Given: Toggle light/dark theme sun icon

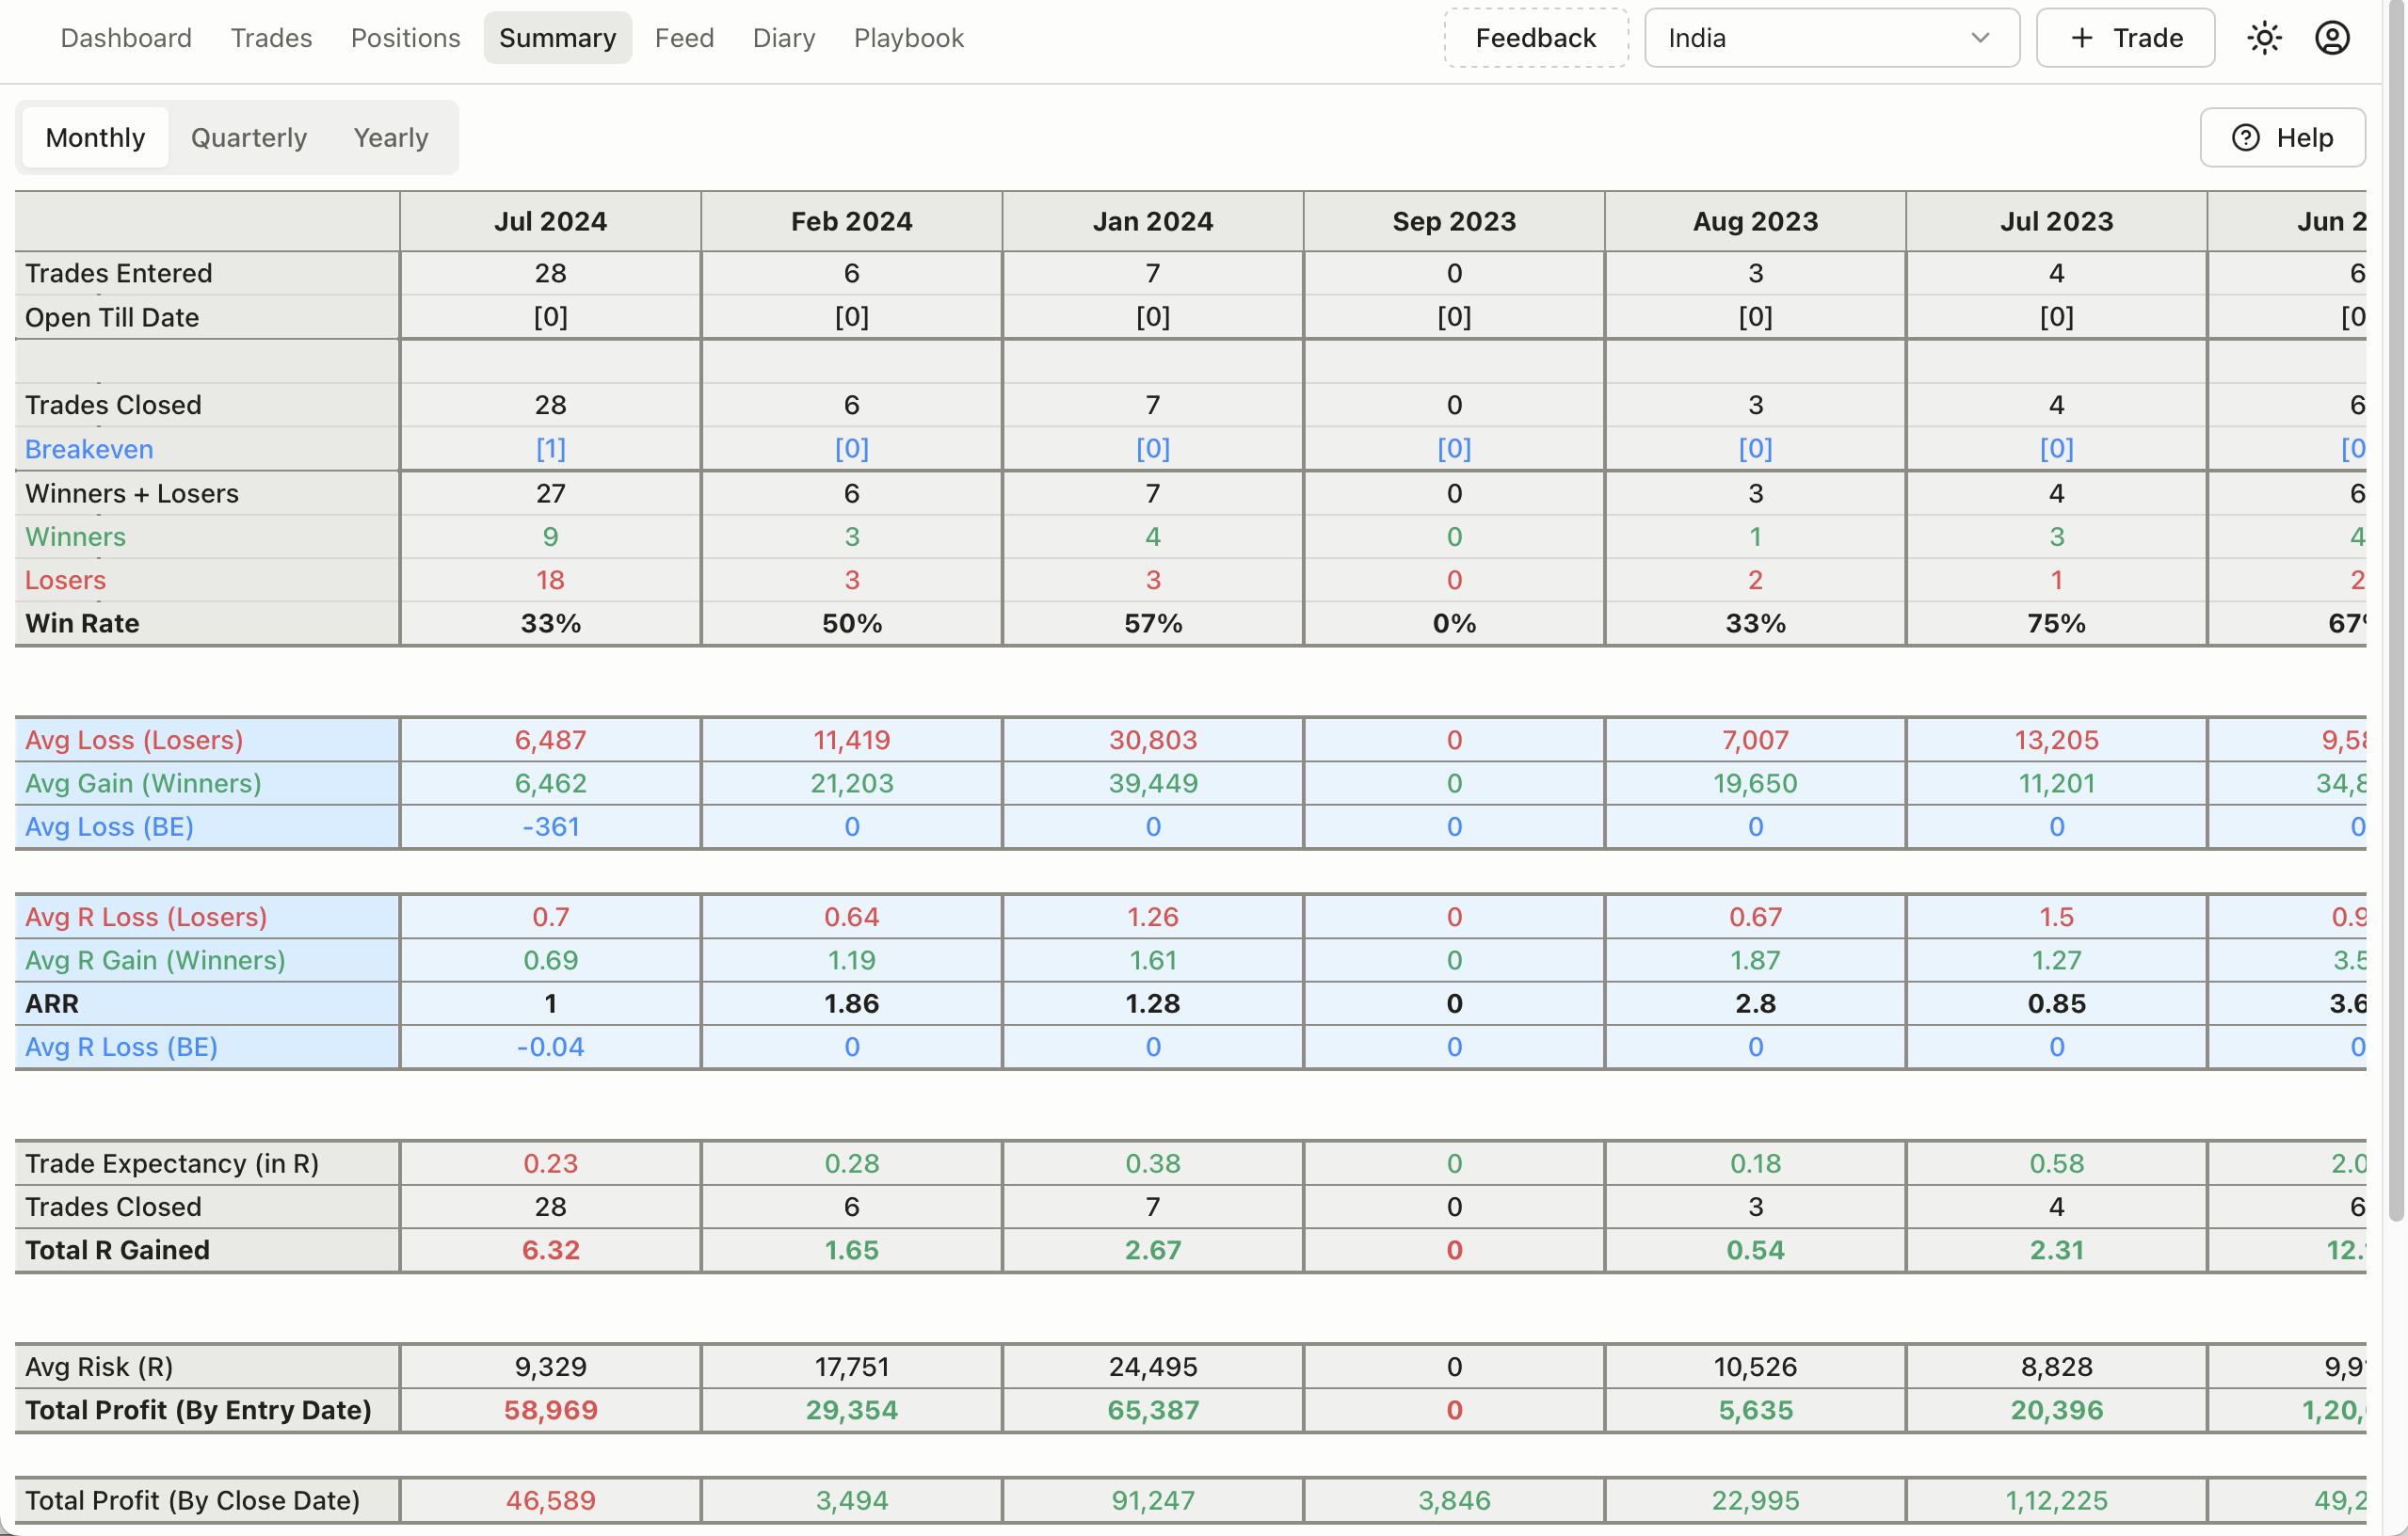Looking at the screenshot, I should [x=2264, y=38].
